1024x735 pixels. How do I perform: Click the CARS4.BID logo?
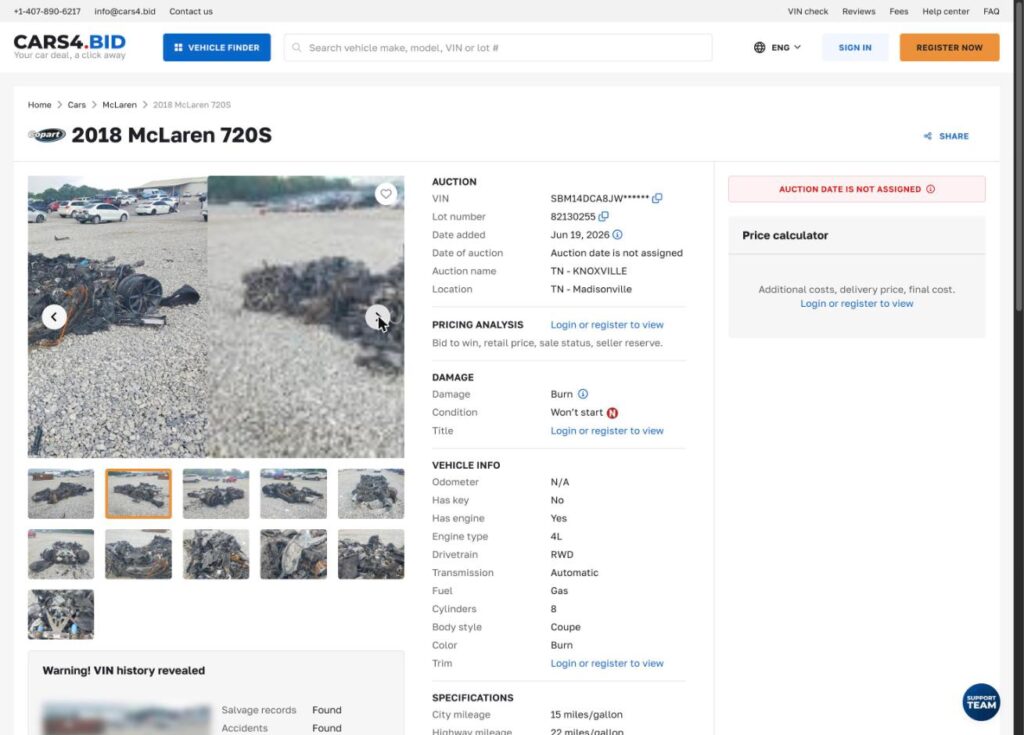[70, 46]
